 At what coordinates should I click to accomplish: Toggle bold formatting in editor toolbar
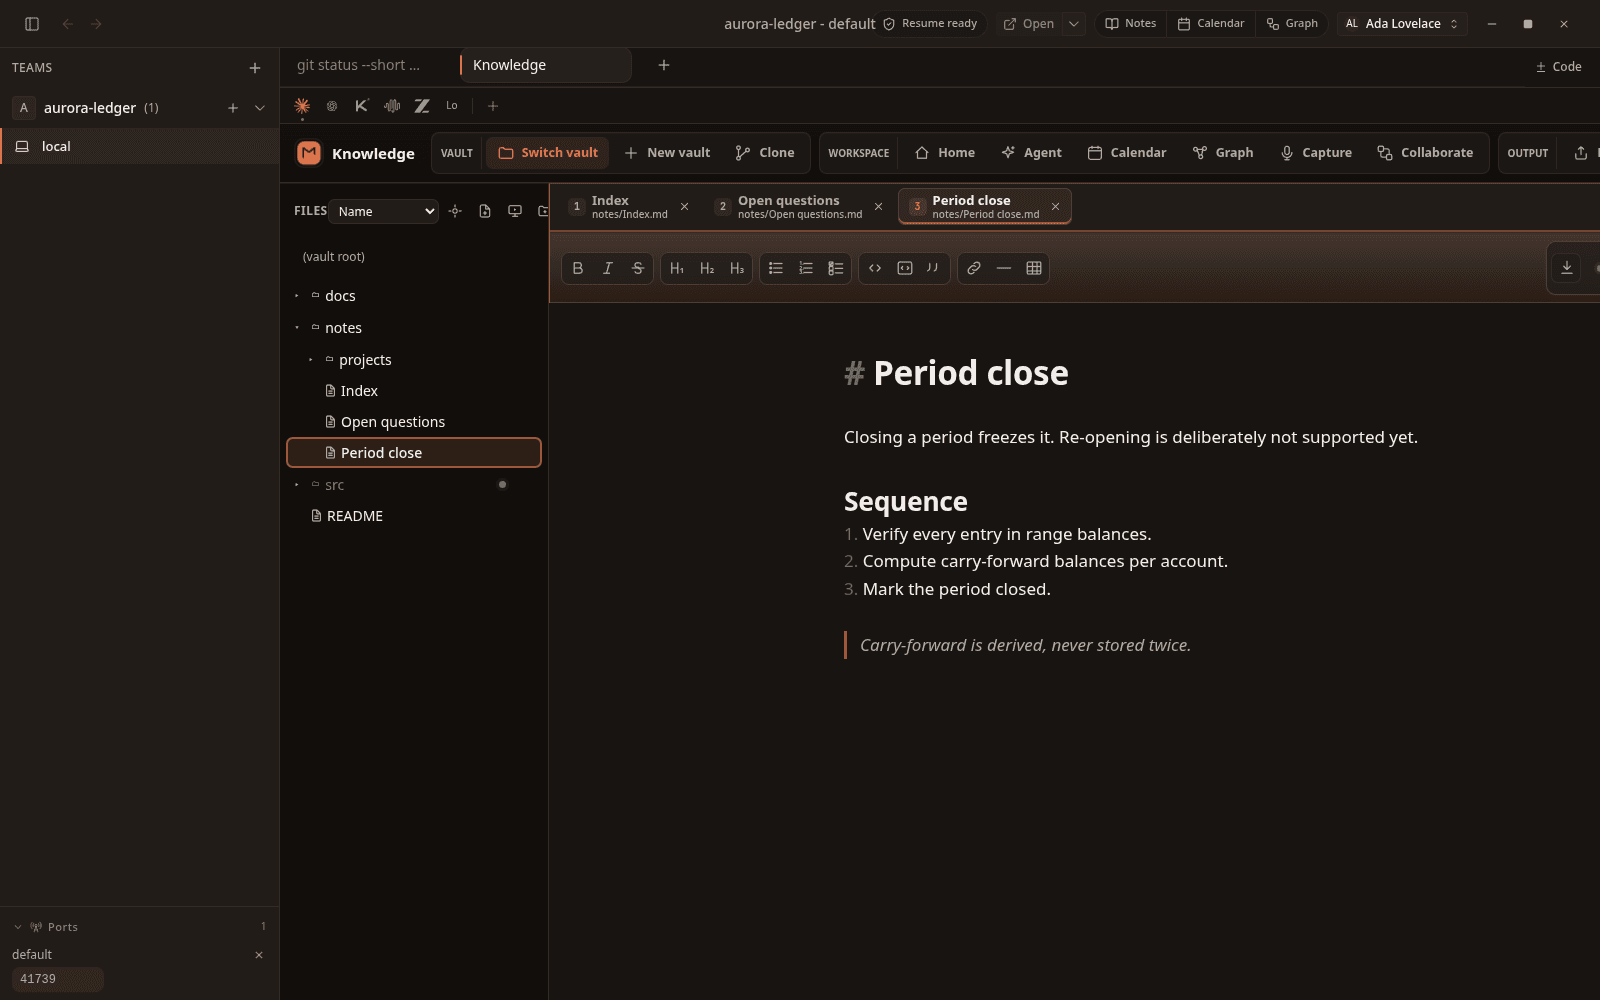(577, 268)
